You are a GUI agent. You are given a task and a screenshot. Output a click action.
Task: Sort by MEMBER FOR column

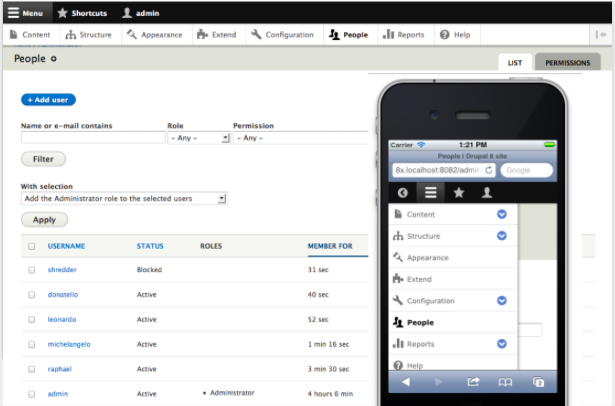click(330, 246)
